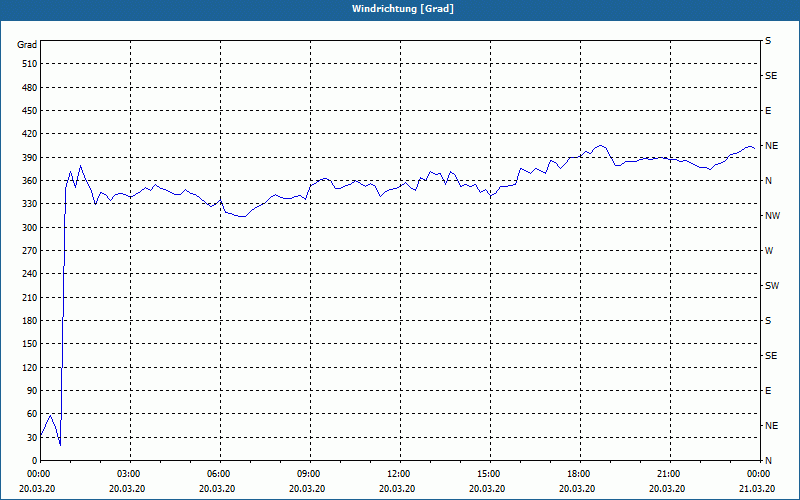Click the 60 y-axis value
Screen dimensions: 800x500
click(x=32, y=414)
